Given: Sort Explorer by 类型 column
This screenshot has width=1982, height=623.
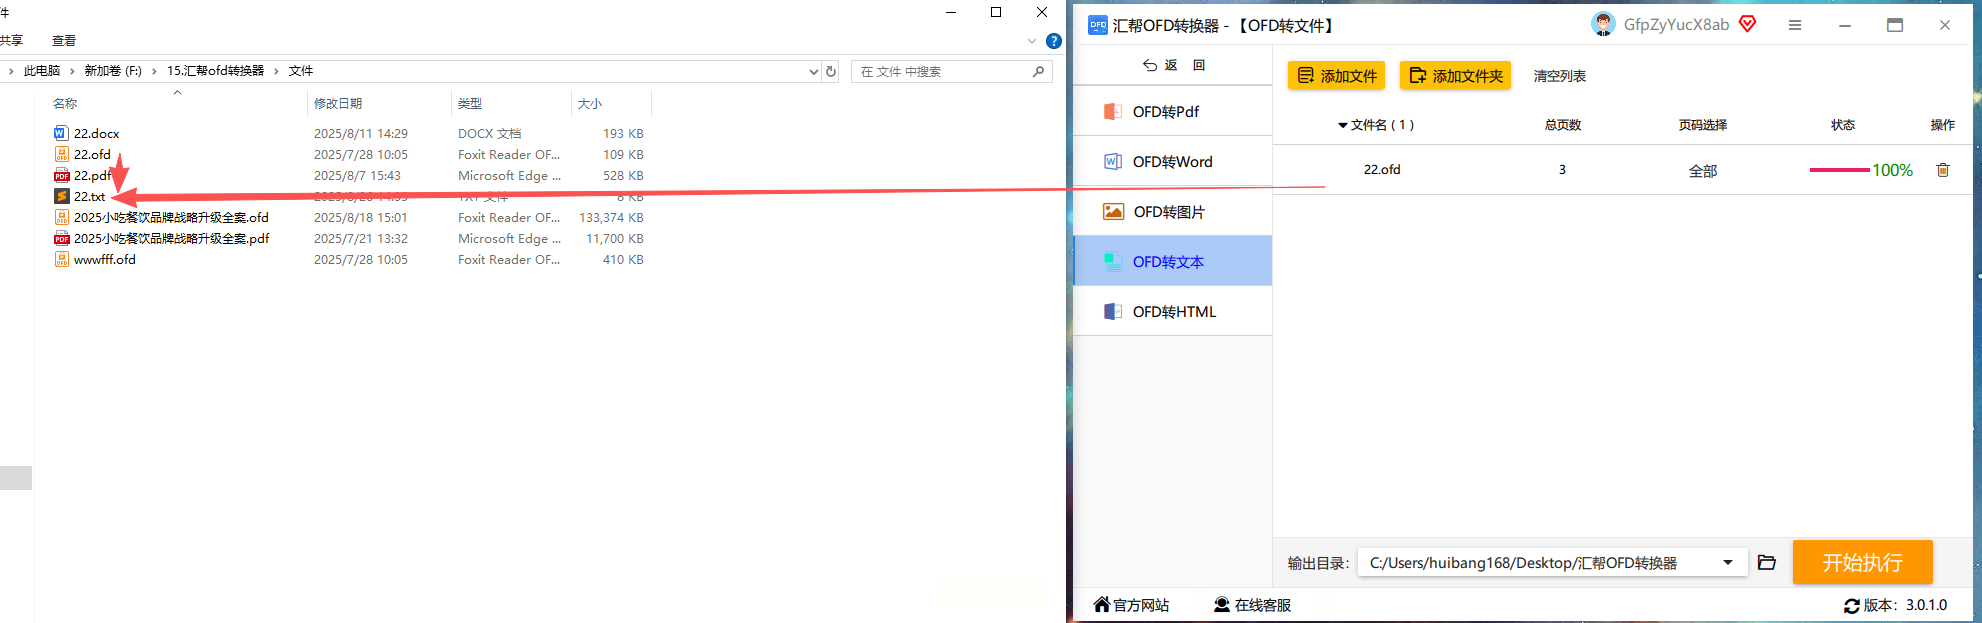Looking at the screenshot, I should pyautogui.click(x=470, y=103).
